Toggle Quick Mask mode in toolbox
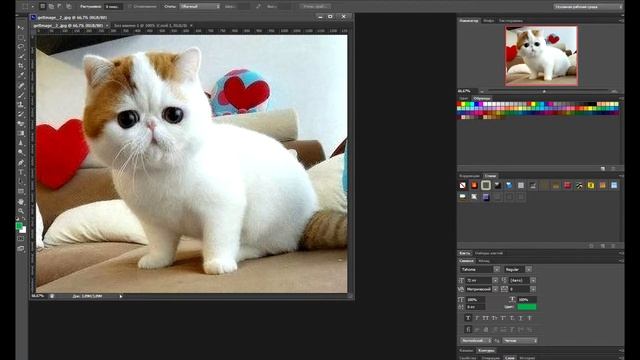Image resolution: width=640 pixels, height=360 pixels. tap(21, 238)
